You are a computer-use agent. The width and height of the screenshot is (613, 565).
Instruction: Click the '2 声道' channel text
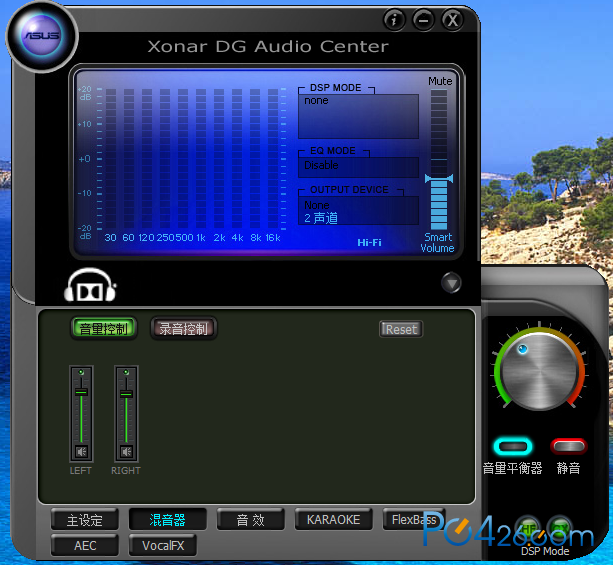321,218
